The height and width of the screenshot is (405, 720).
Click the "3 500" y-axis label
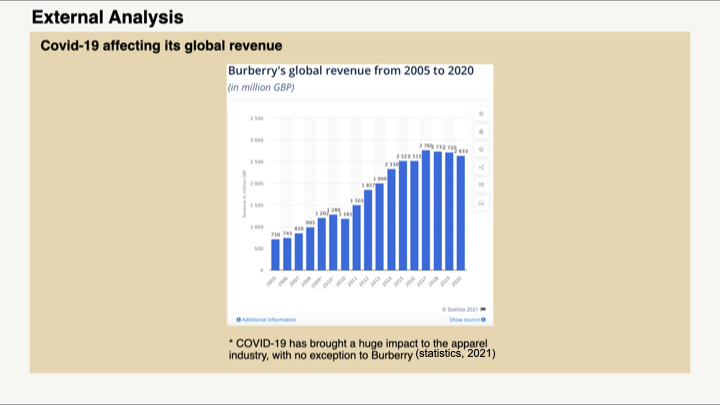pos(257,118)
